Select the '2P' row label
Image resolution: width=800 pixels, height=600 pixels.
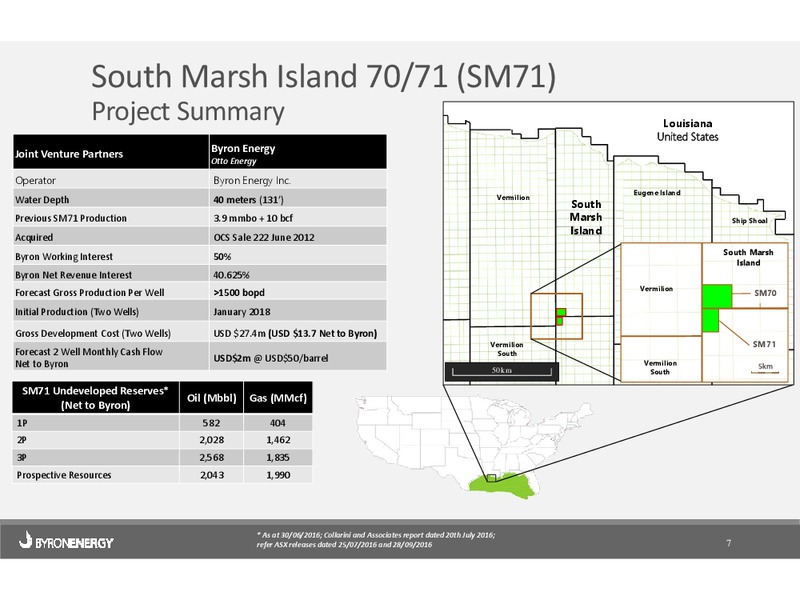click(22, 440)
